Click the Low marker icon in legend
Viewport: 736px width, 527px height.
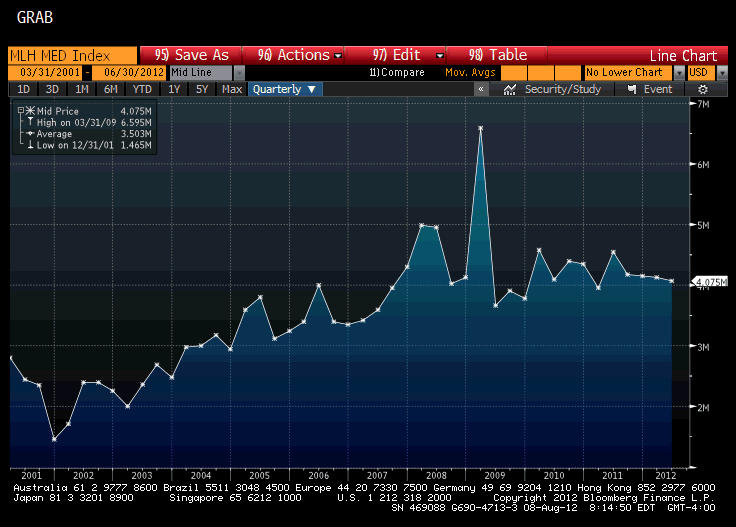(30, 145)
